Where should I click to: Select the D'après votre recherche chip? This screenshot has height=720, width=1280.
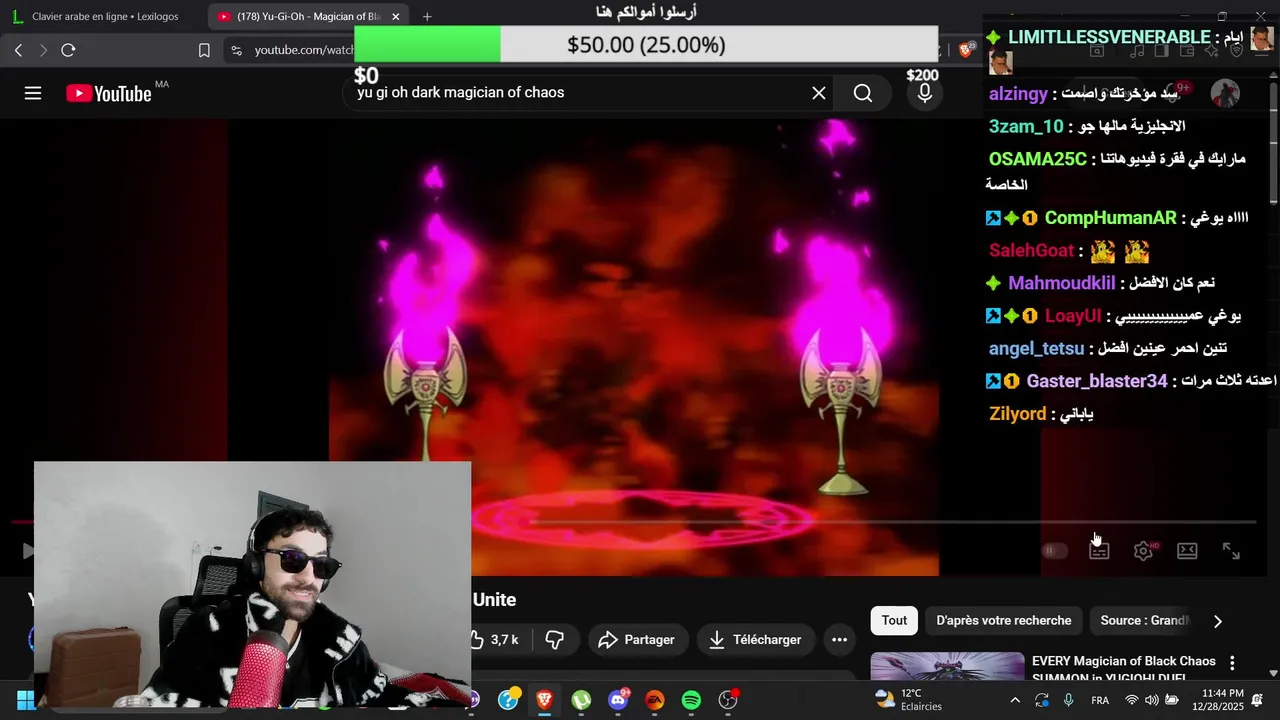point(1003,621)
